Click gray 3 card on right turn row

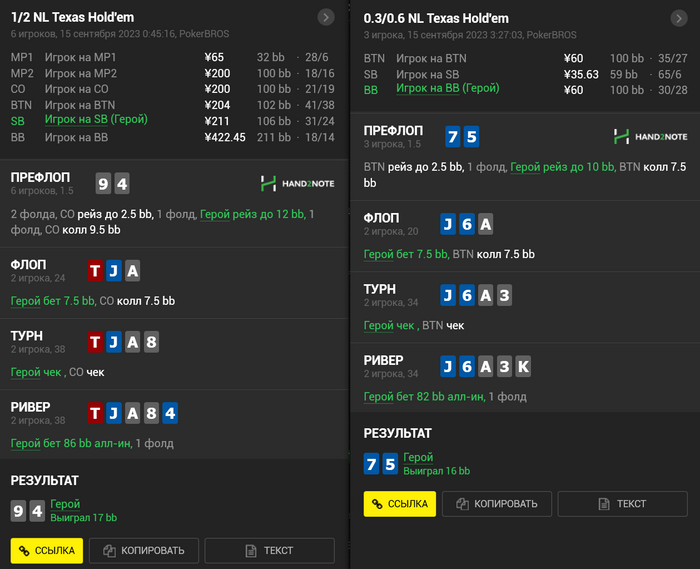(x=504, y=295)
